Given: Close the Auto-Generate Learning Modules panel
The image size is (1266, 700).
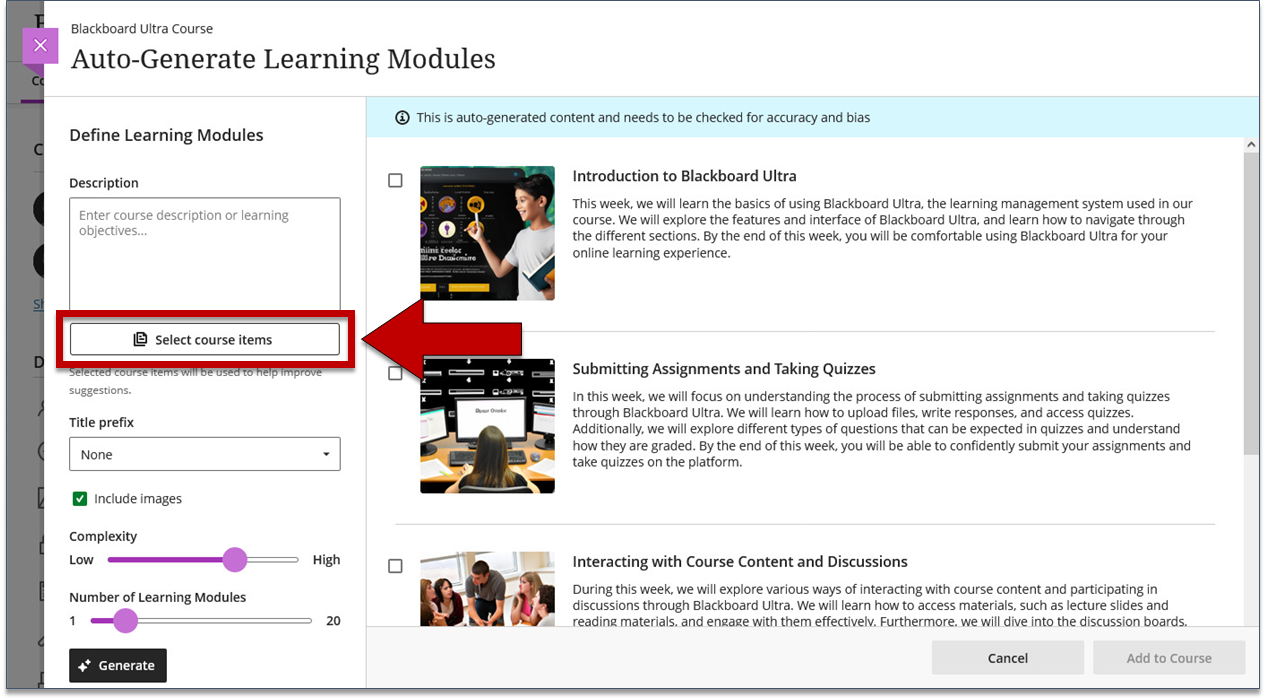Looking at the screenshot, I should tap(40, 45).
